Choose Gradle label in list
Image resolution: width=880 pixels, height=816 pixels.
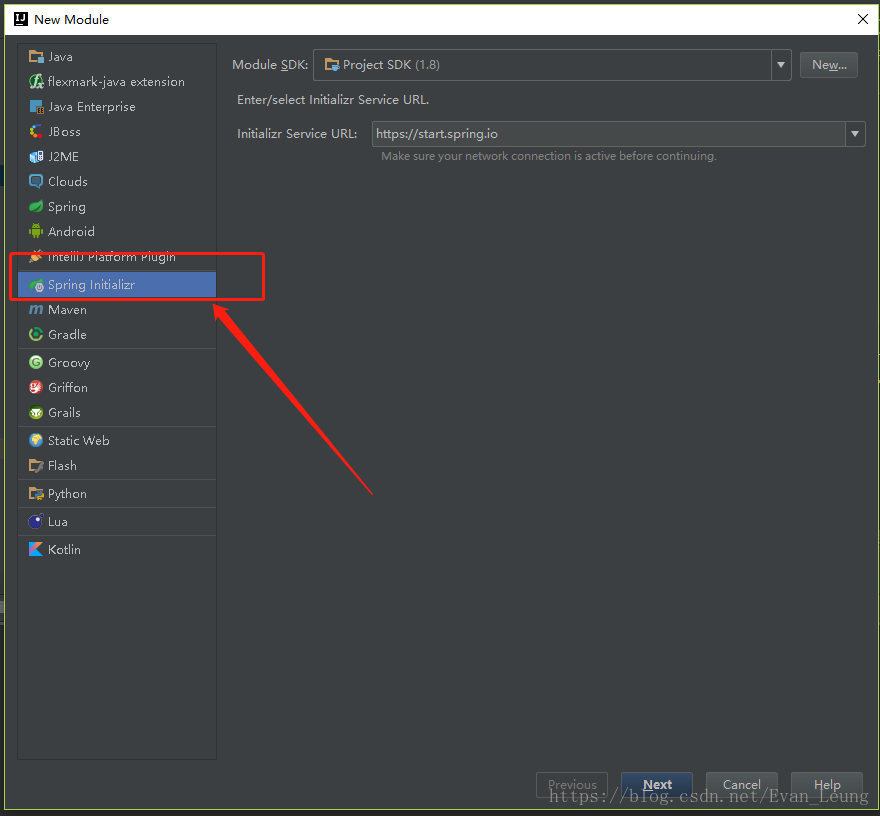[x=67, y=334]
